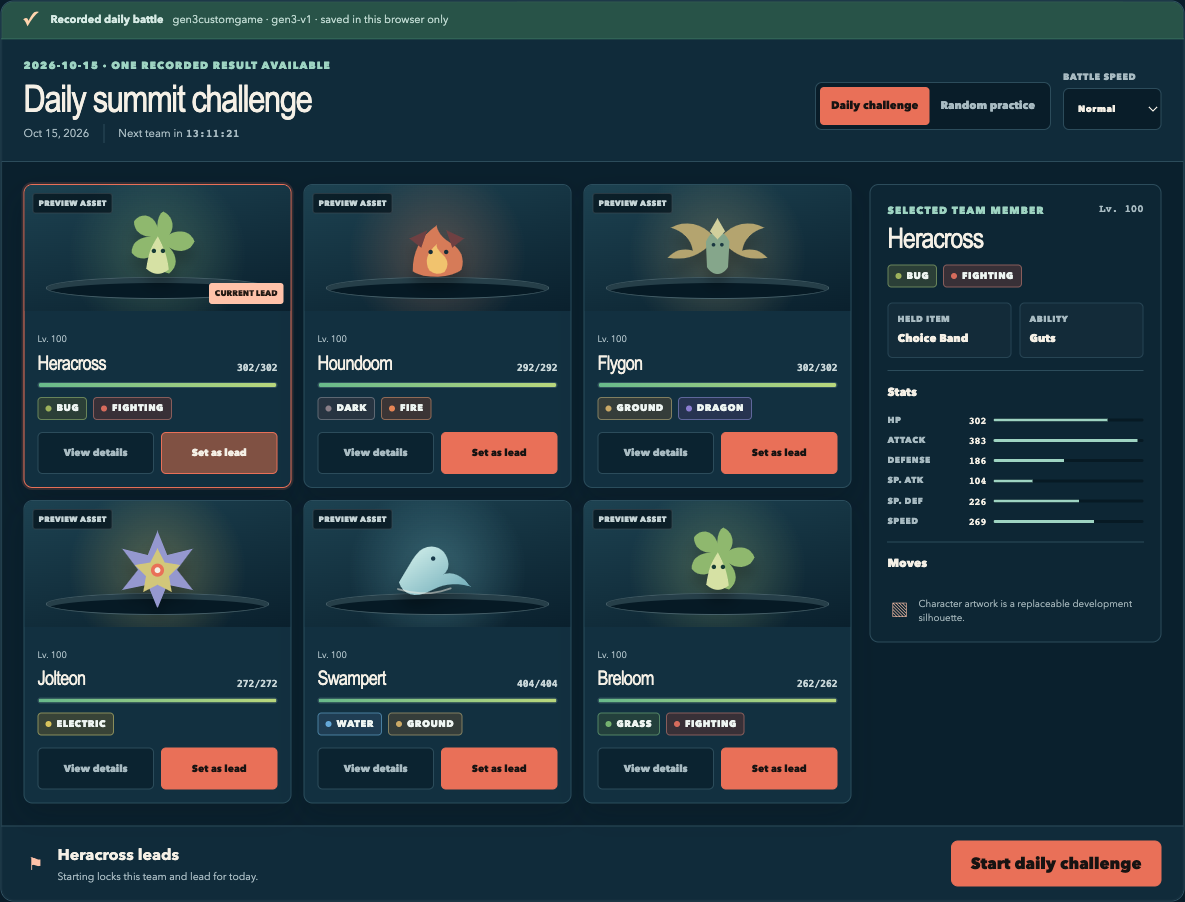Click Swampert's 404/404 HP value
1185x902 pixels.
pyautogui.click(x=537, y=684)
